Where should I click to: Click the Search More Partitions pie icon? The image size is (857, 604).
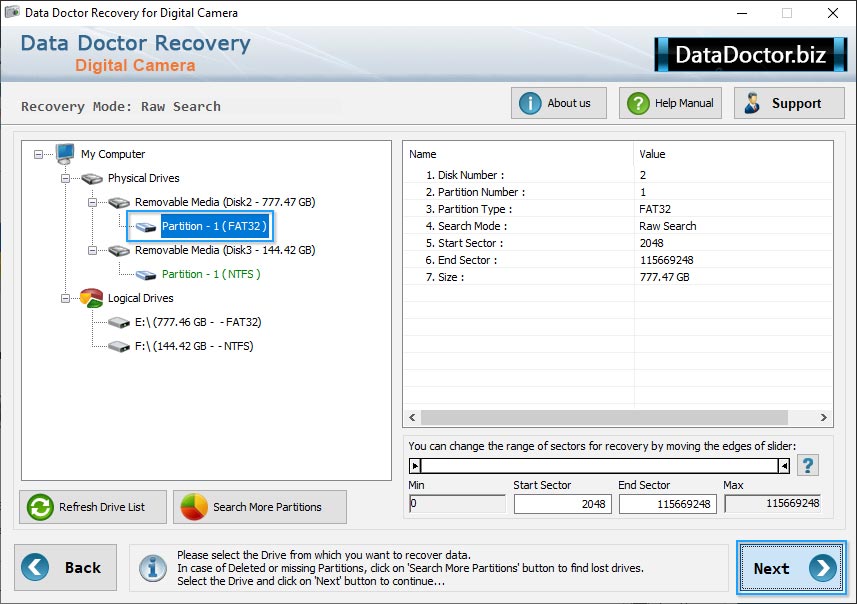click(x=194, y=507)
